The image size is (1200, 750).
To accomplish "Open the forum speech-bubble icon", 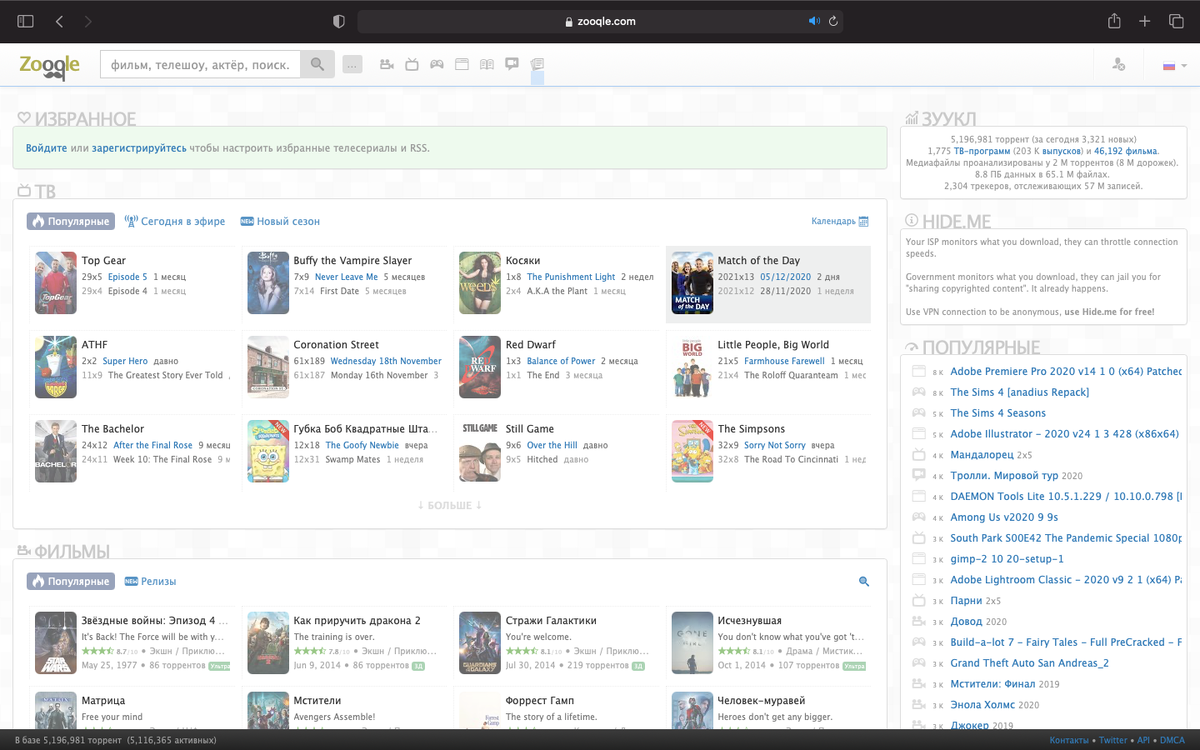I will pos(512,65).
